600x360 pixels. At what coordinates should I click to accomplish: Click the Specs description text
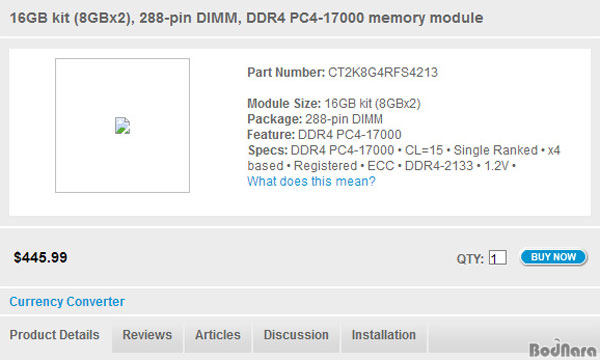[x=404, y=158]
